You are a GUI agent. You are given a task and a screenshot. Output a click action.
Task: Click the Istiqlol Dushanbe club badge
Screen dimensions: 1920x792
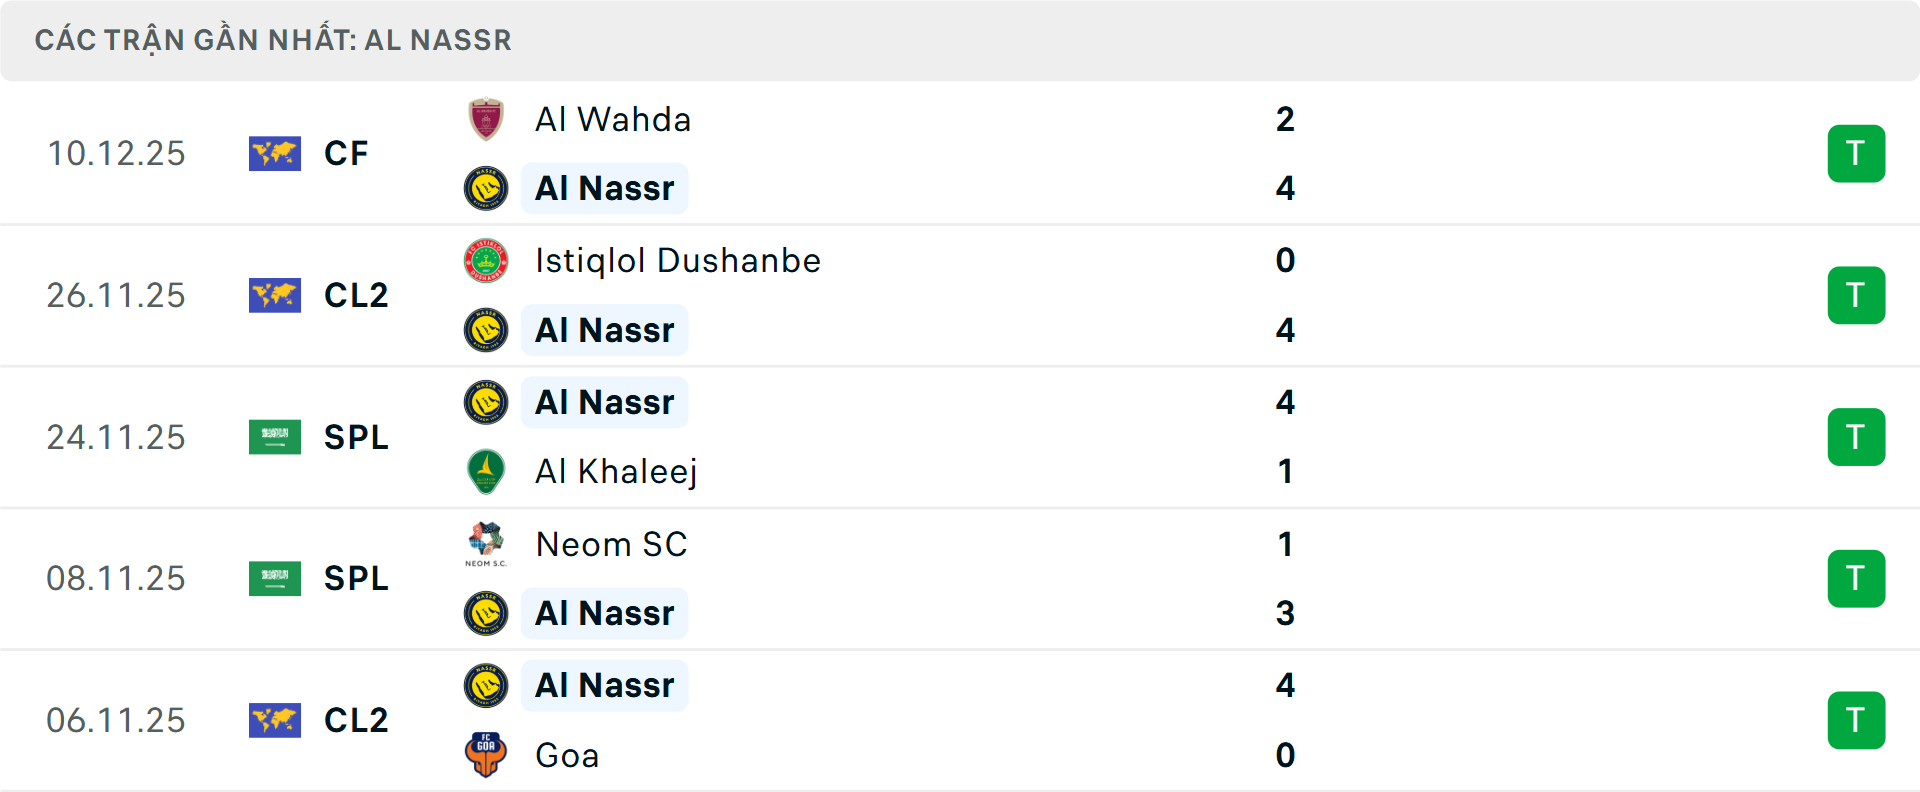[486, 260]
